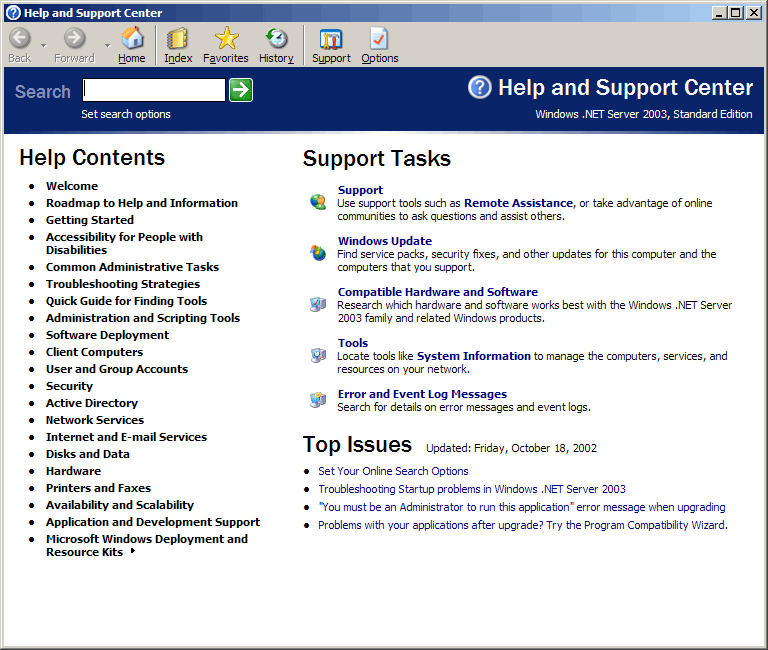Click inside the Search text box

tap(154, 90)
